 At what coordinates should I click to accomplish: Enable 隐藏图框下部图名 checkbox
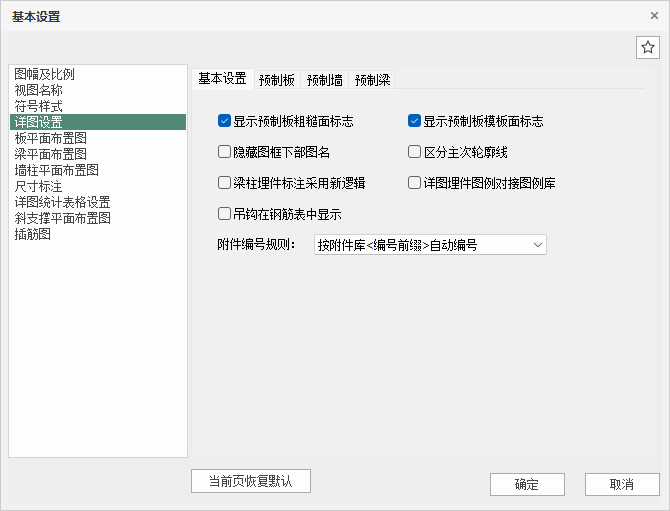click(x=224, y=152)
